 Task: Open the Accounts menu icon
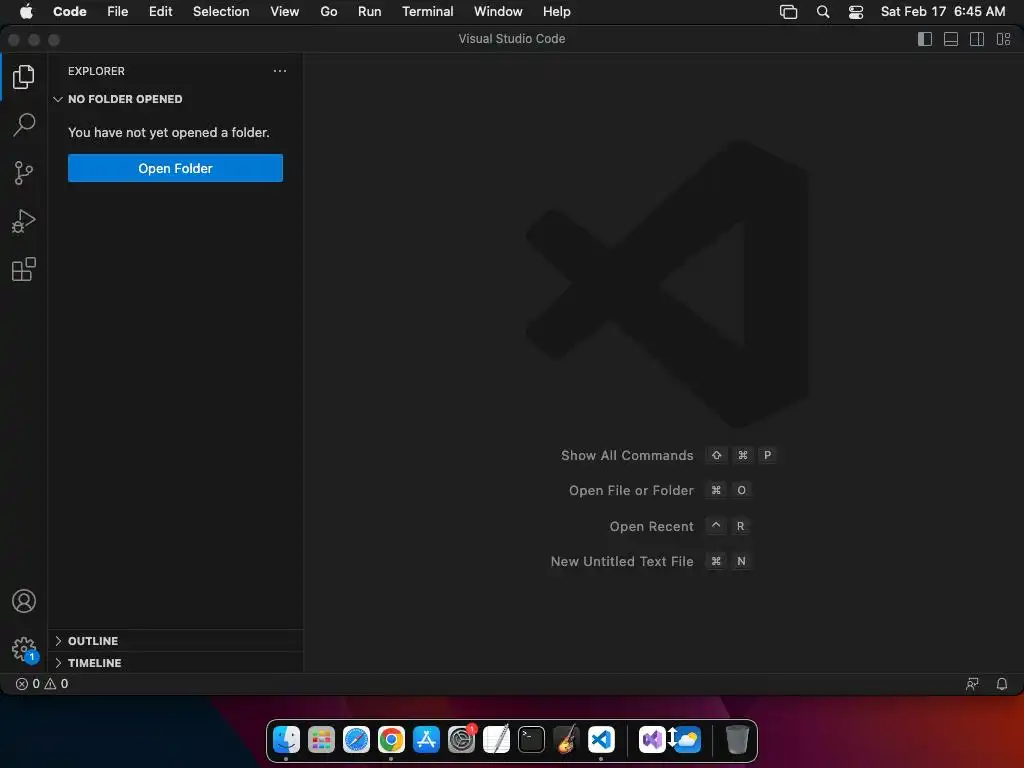coord(24,601)
